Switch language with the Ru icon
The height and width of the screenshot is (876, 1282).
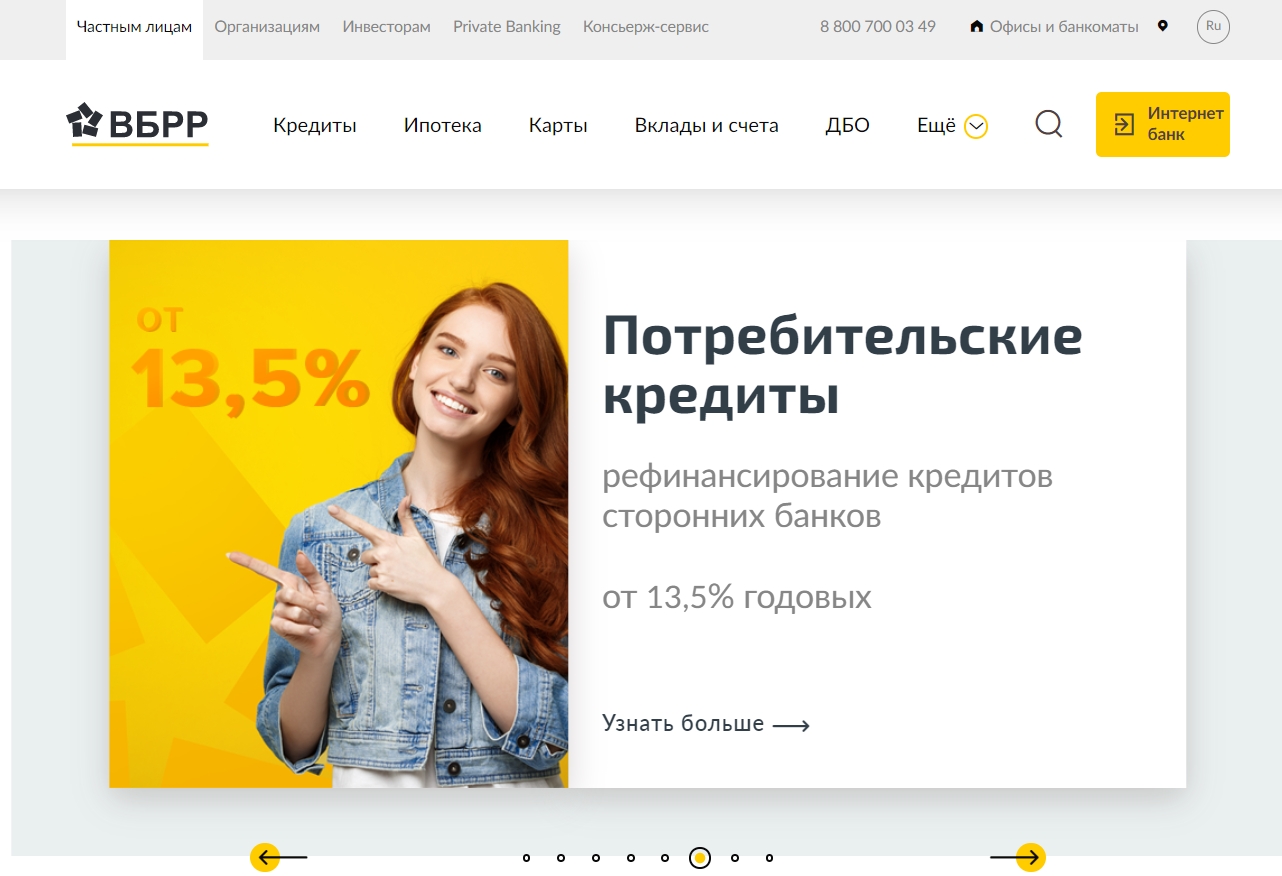1213,27
